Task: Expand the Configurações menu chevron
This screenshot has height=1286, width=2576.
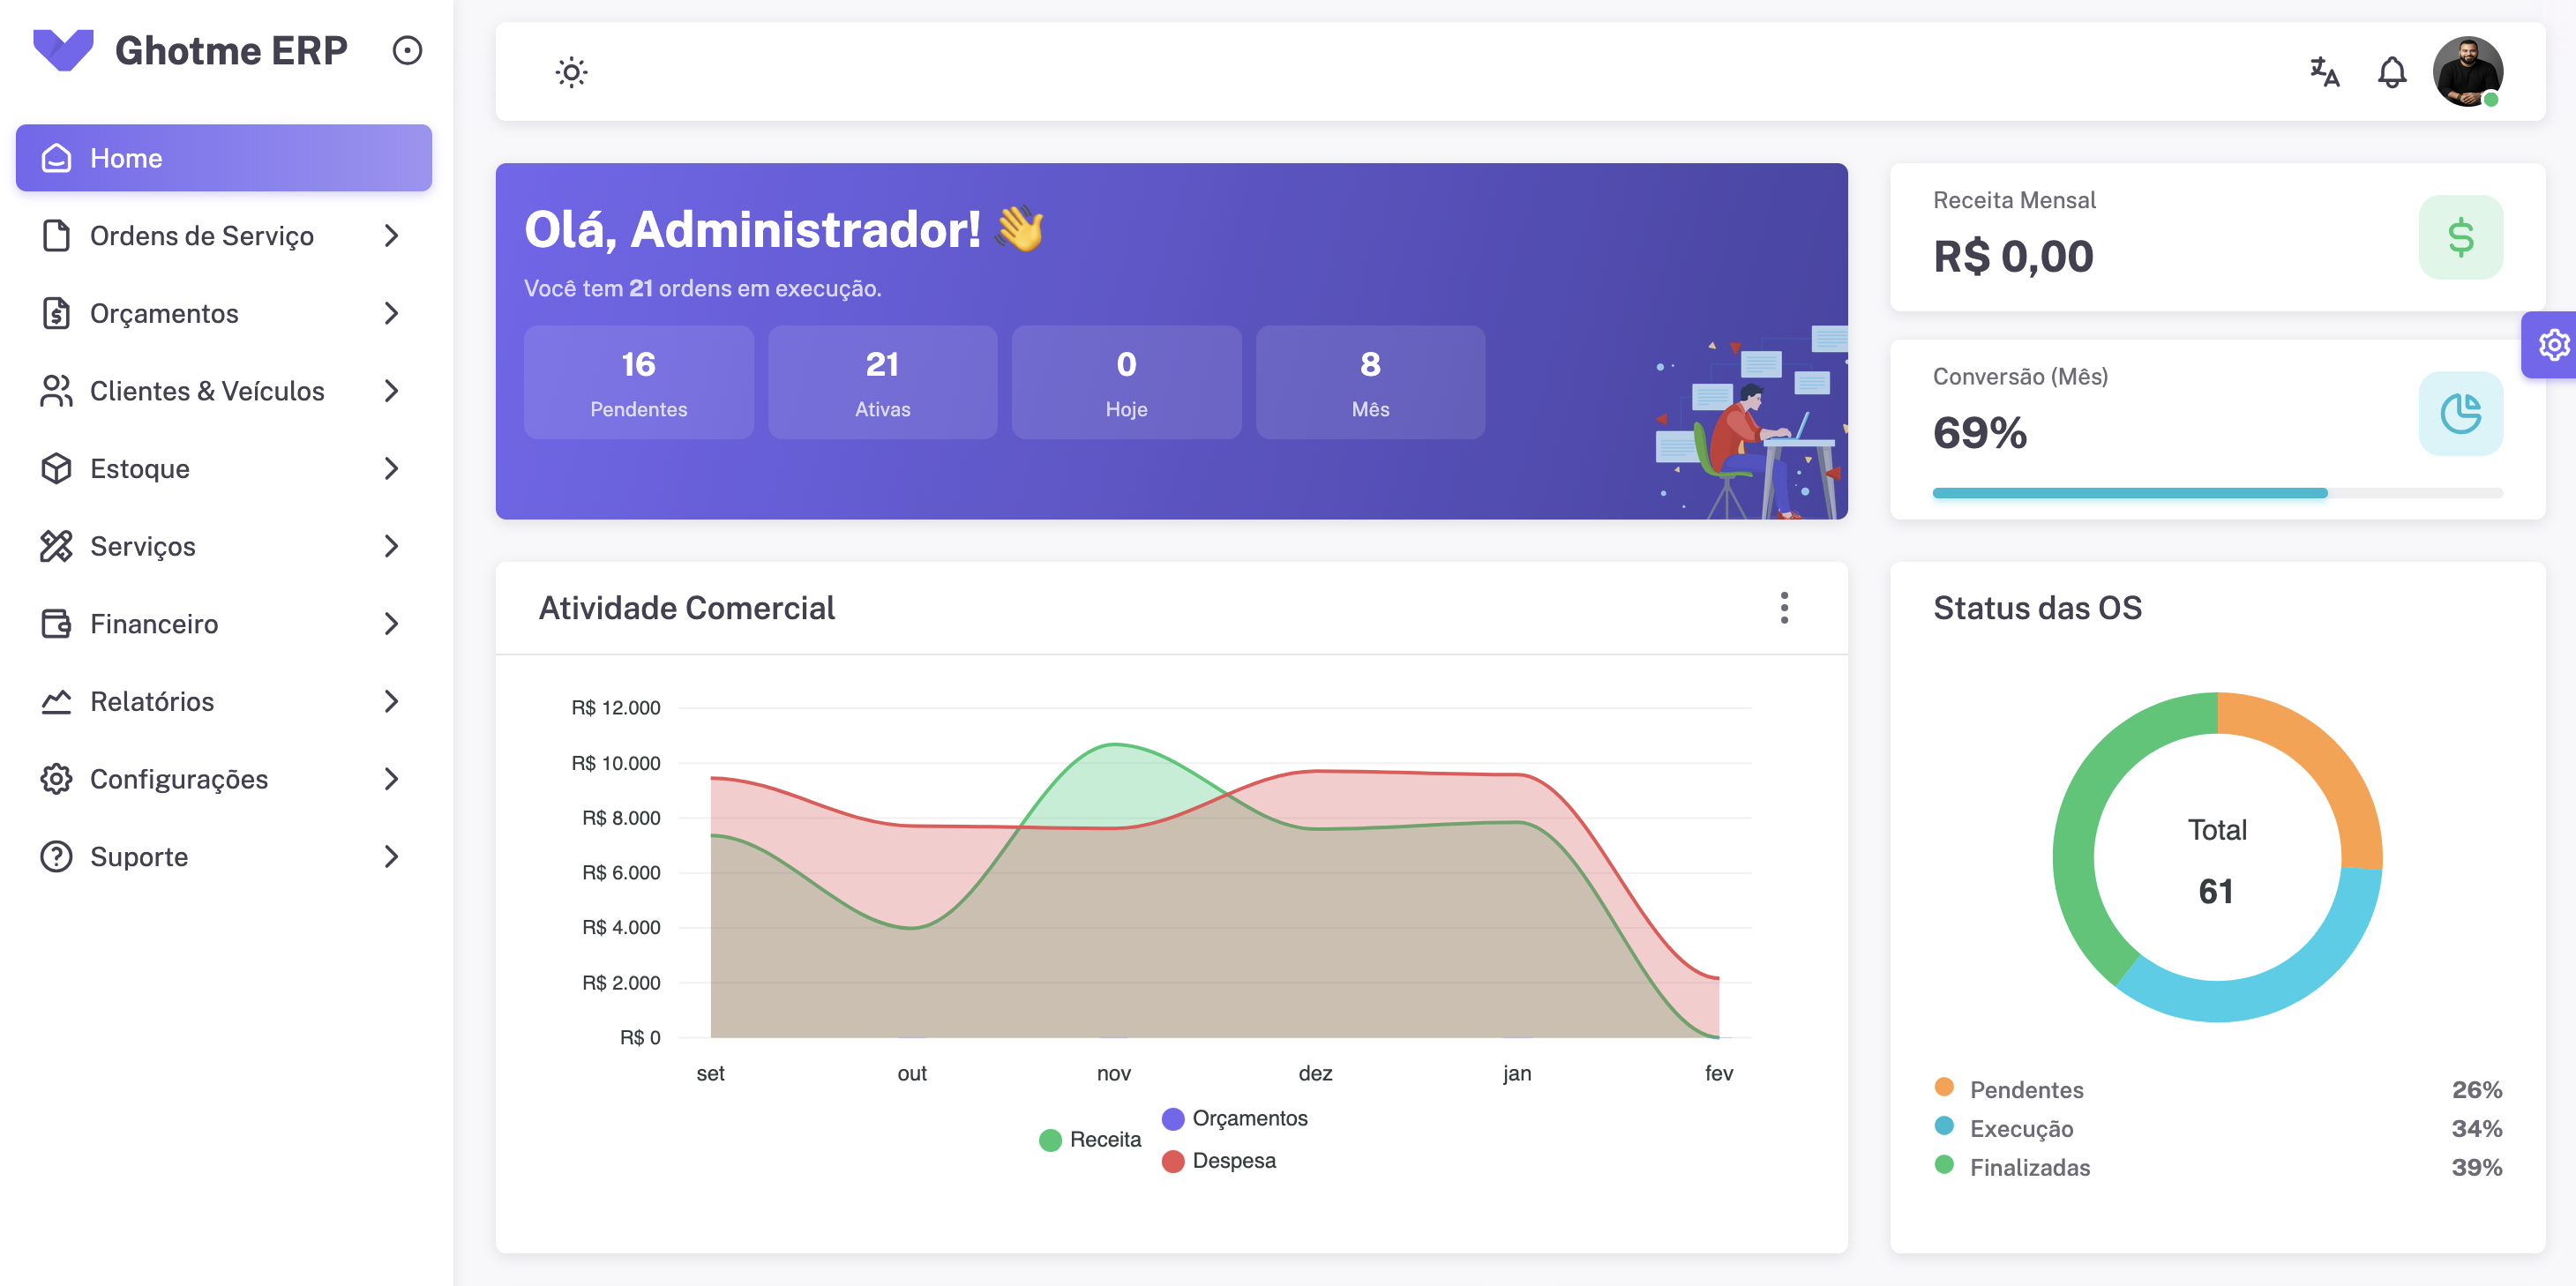Action: point(391,779)
